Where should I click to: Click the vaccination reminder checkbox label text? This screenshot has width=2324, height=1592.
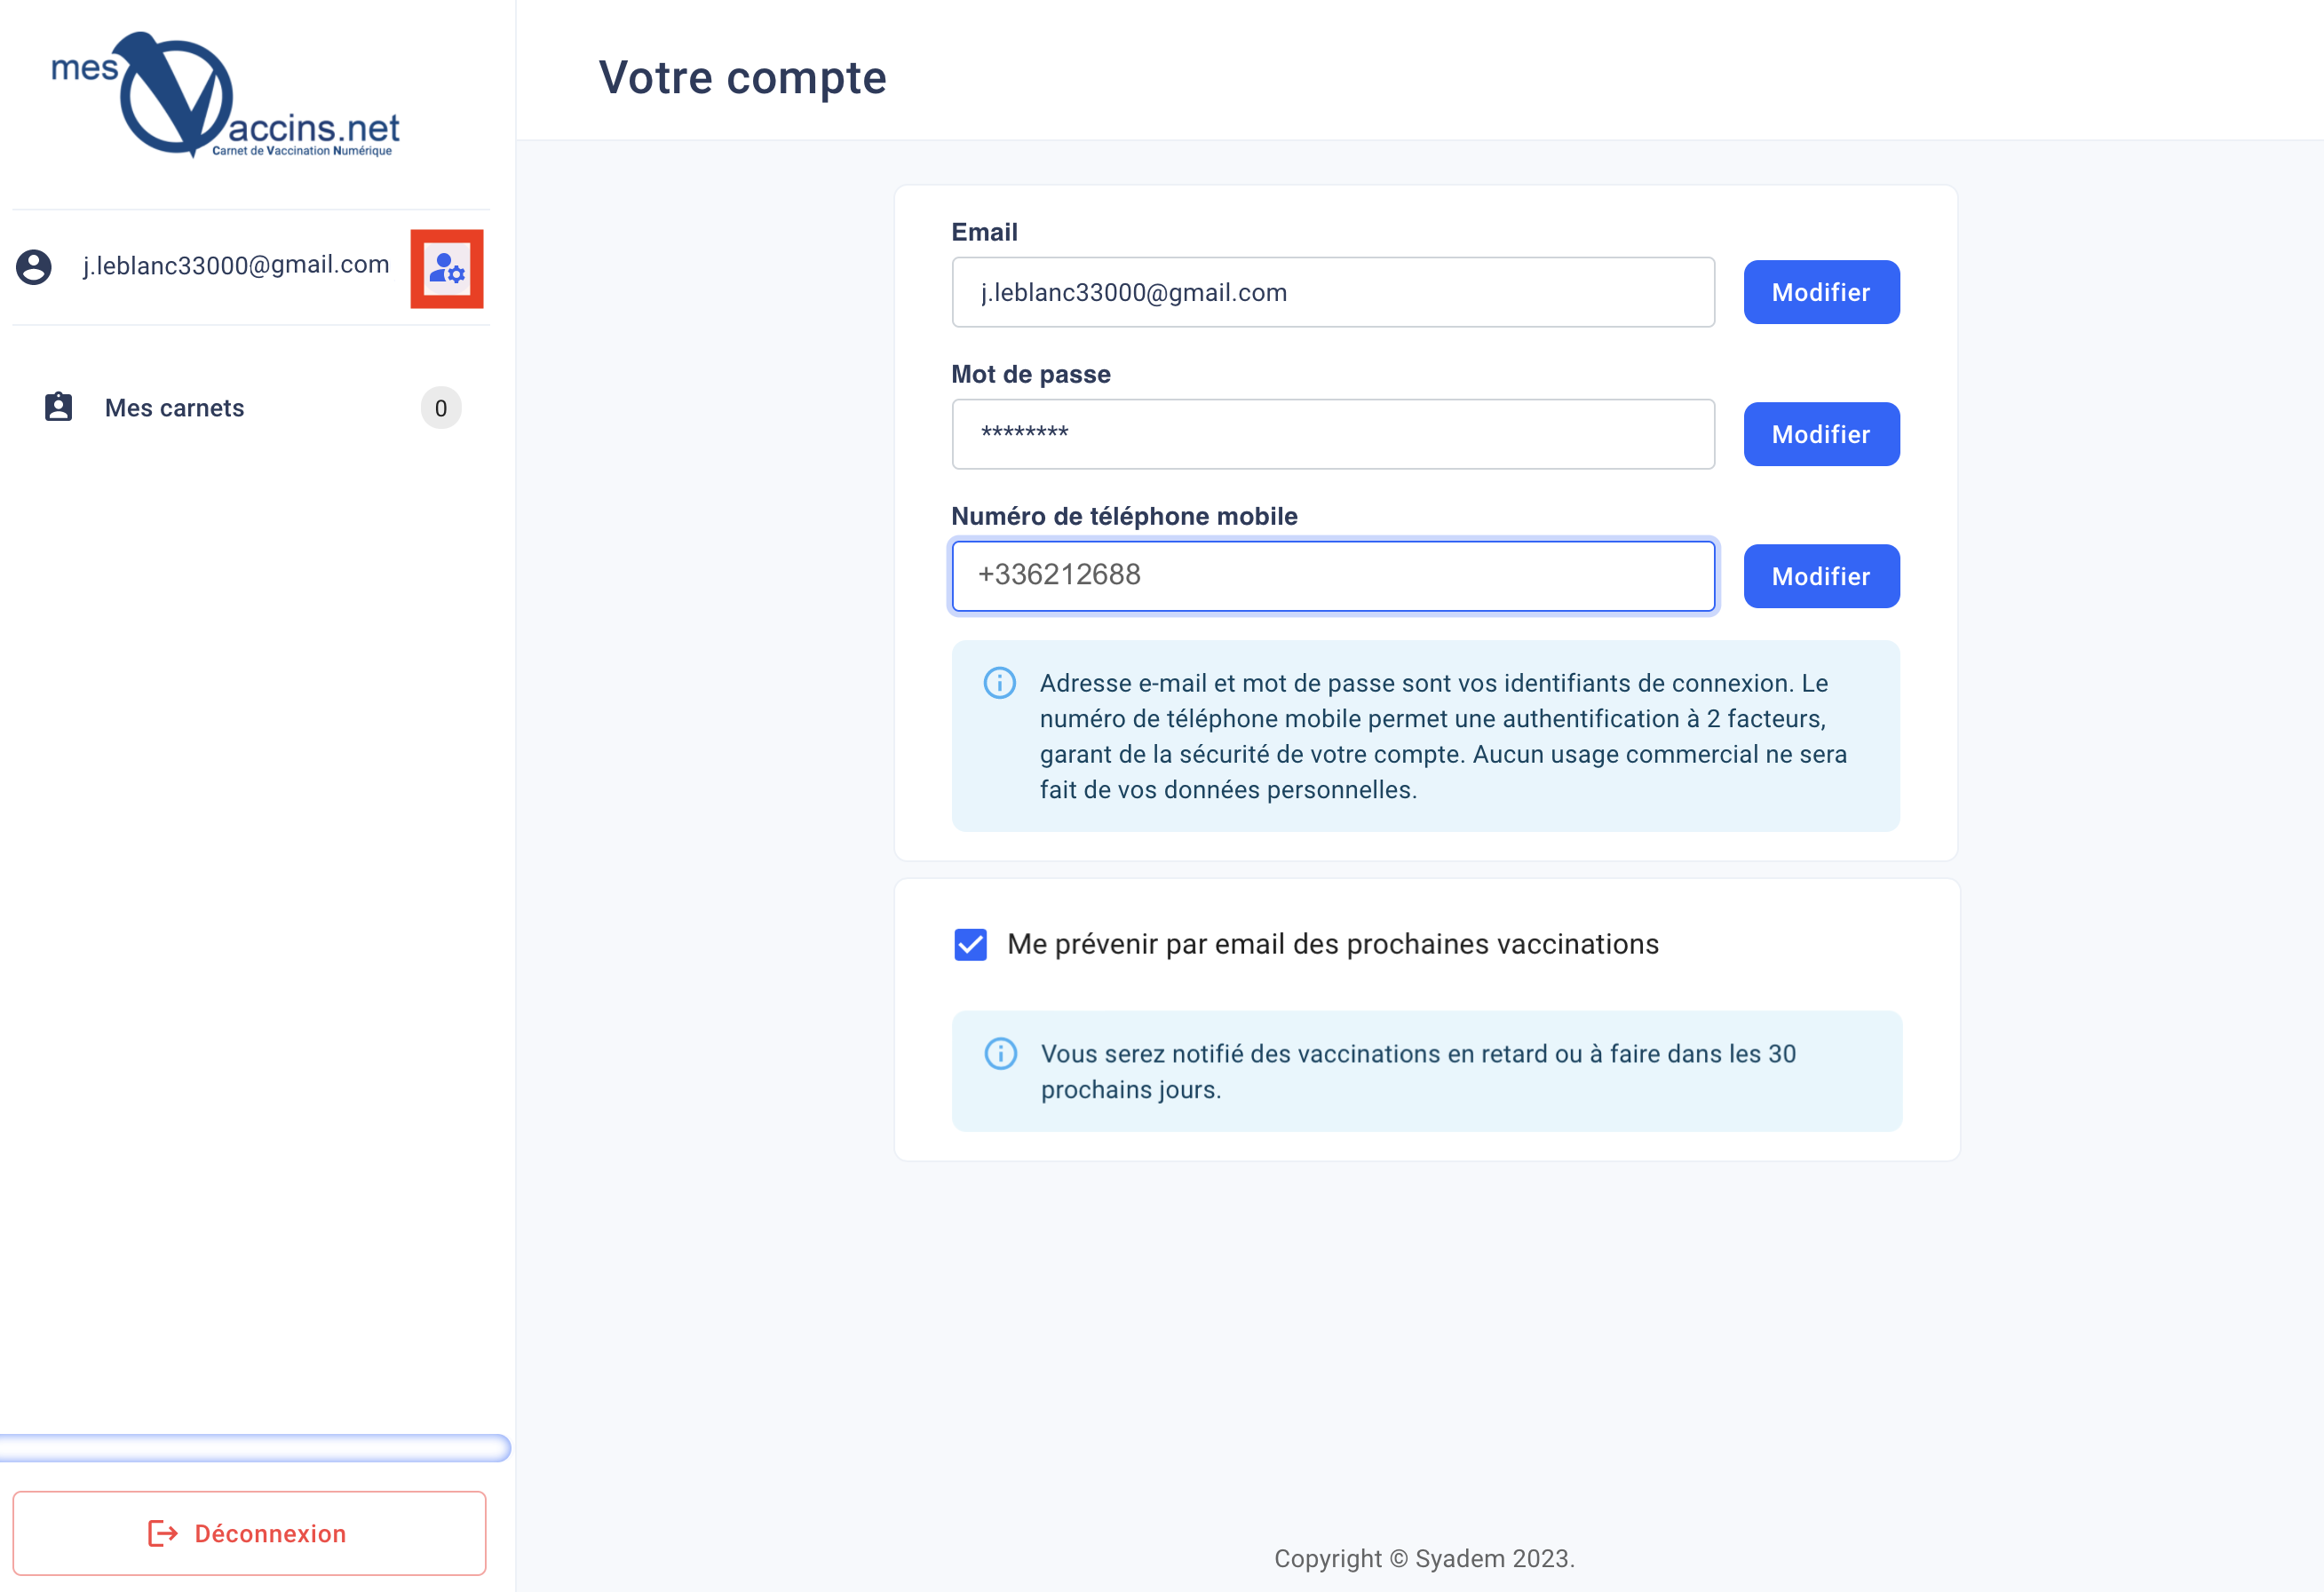pos(1332,944)
